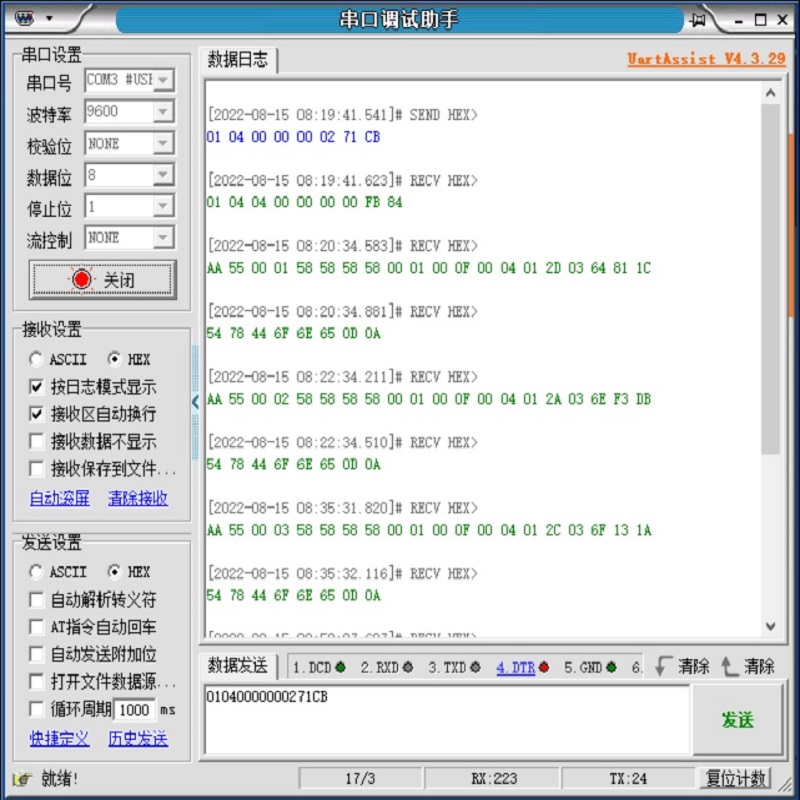Screen dimensions: 800x800
Task: Click the RX:223 counter in status bar
Action: tap(493, 779)
